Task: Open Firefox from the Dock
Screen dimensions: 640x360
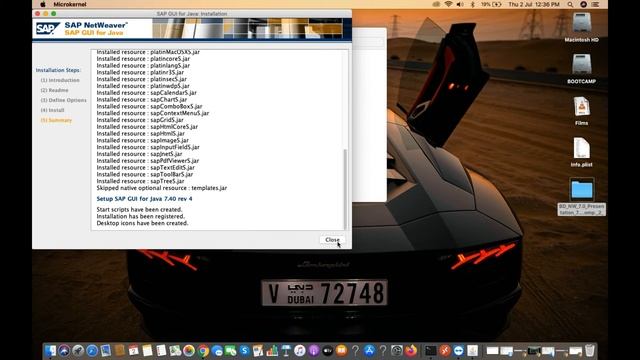Action: click(411, 351)
